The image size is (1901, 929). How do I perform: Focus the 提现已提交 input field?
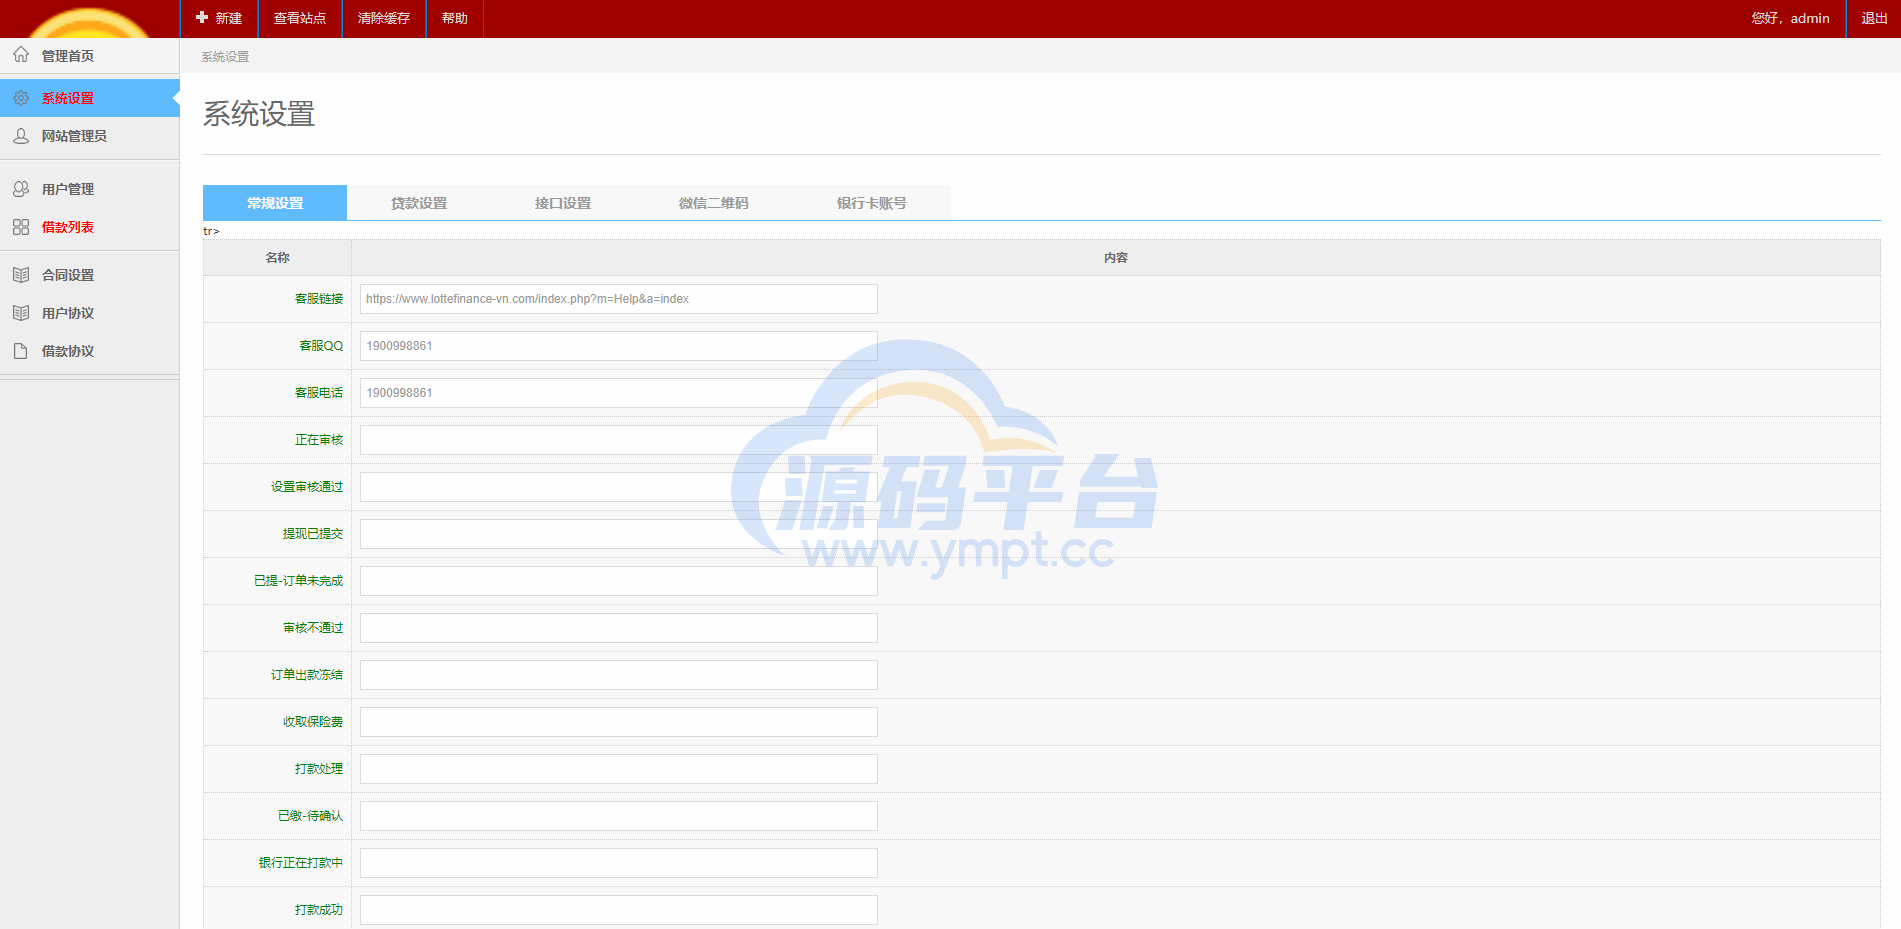(619, 534)
